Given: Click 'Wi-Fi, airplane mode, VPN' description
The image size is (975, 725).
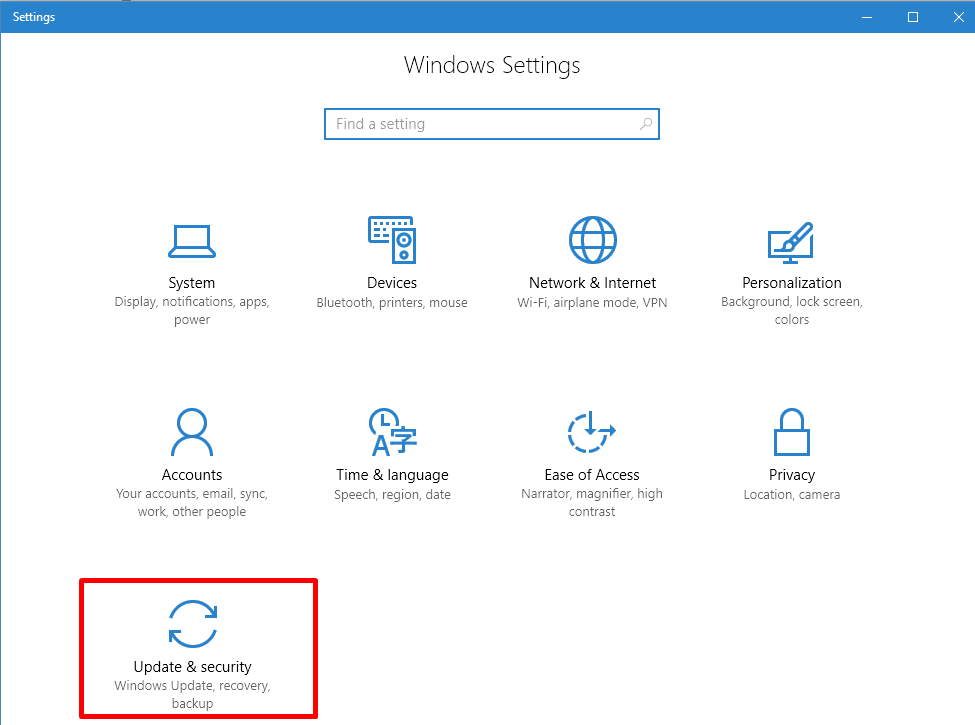Looking at the screenshot, I should click(x=592, y=303).
